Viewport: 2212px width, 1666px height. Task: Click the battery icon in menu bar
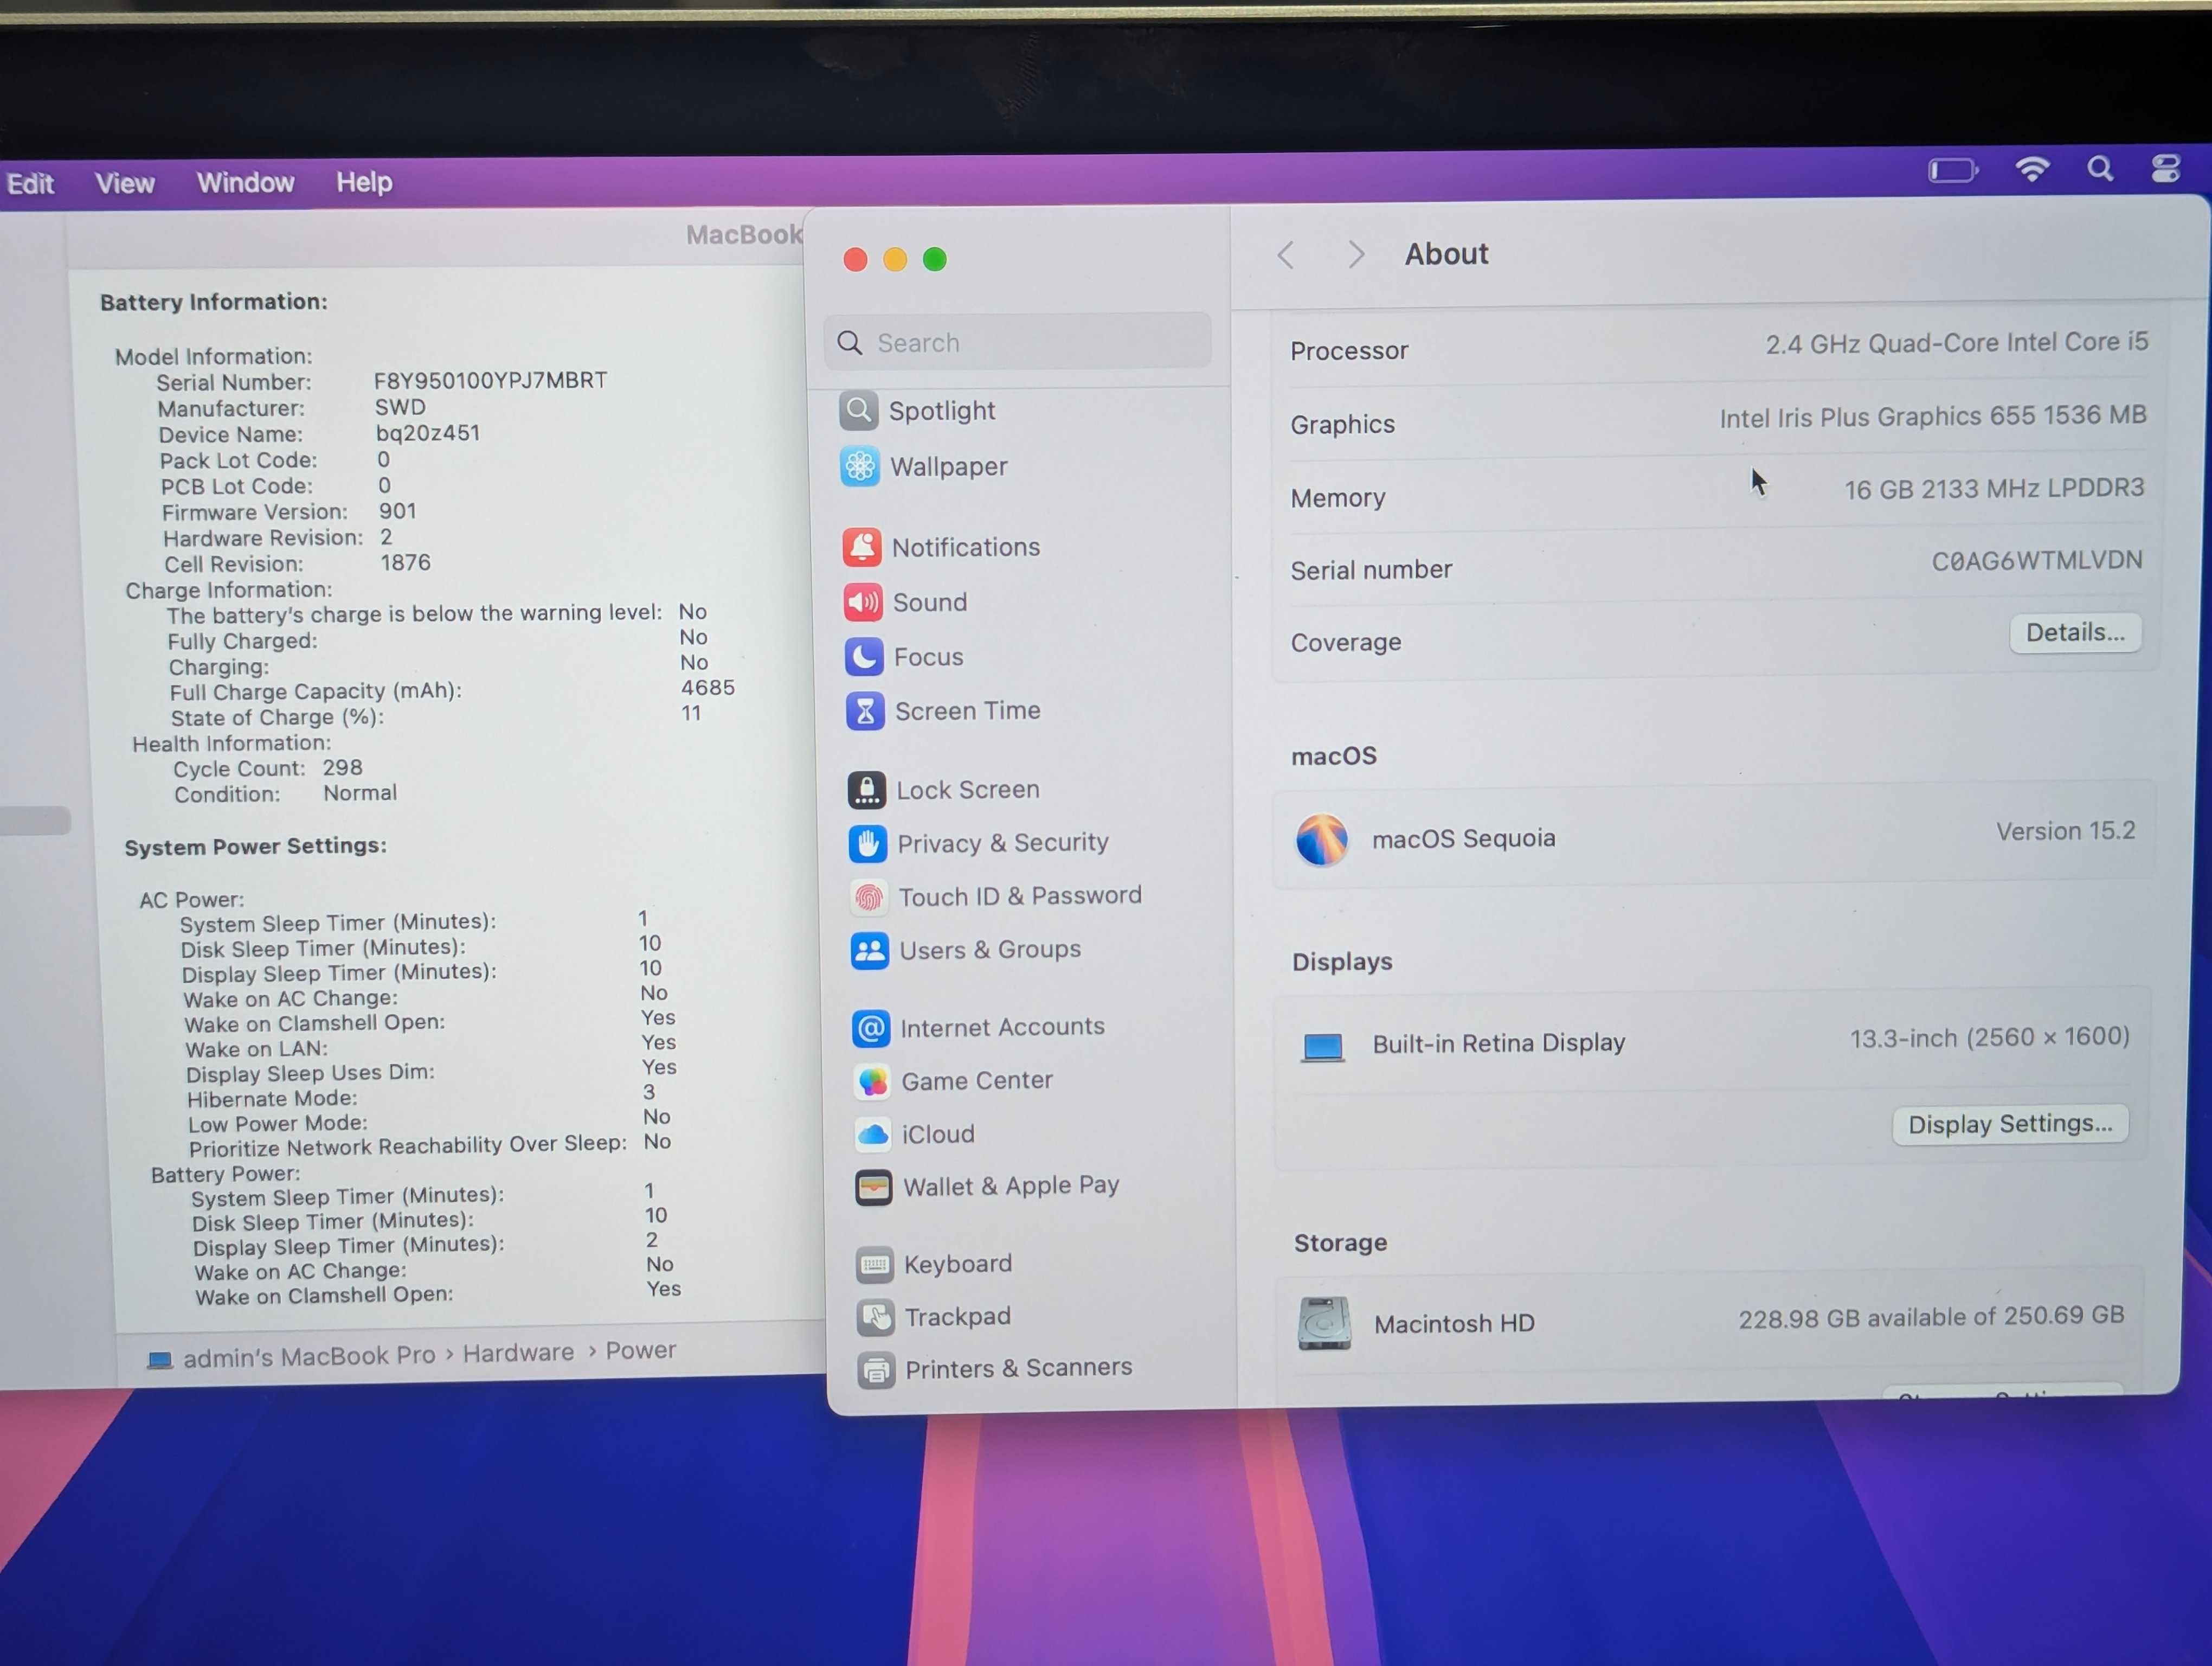[x=1953, y=171]
